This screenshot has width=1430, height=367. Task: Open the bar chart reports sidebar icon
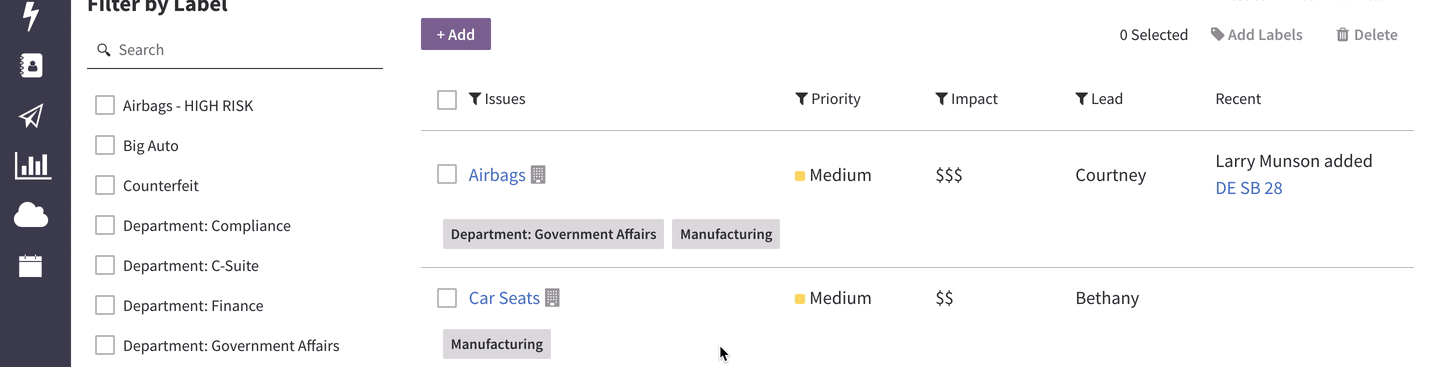click(32, 165)
